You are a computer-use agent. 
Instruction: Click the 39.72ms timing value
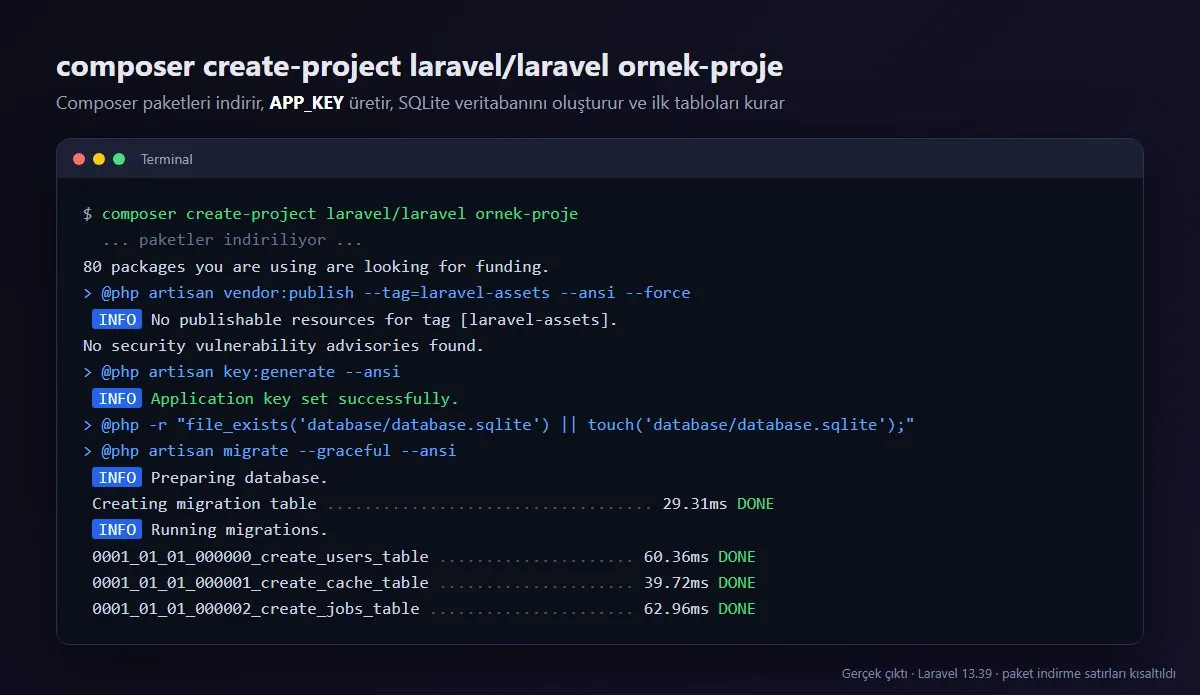tap(676, 583)
